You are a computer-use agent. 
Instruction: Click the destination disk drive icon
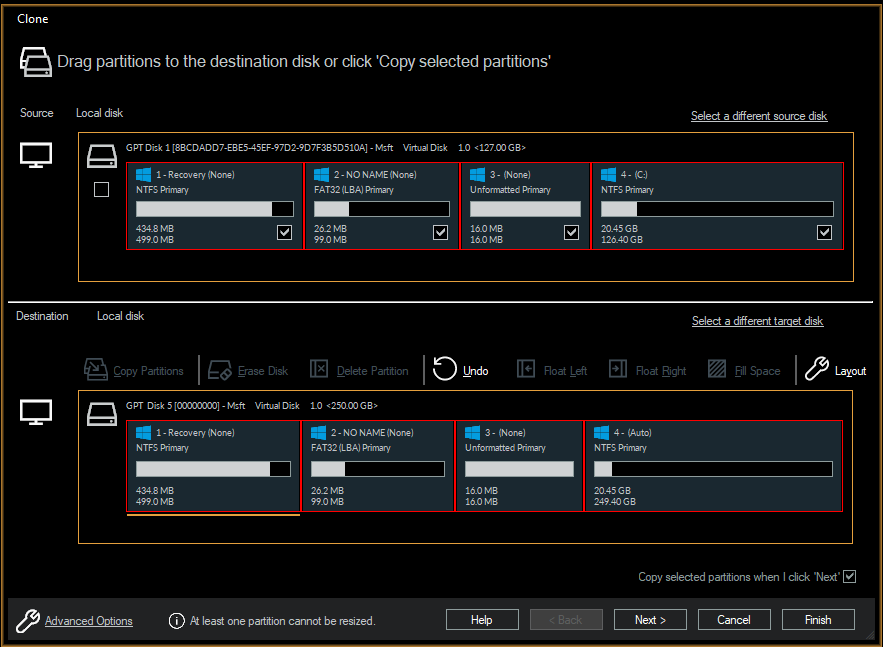coord(100,412)
